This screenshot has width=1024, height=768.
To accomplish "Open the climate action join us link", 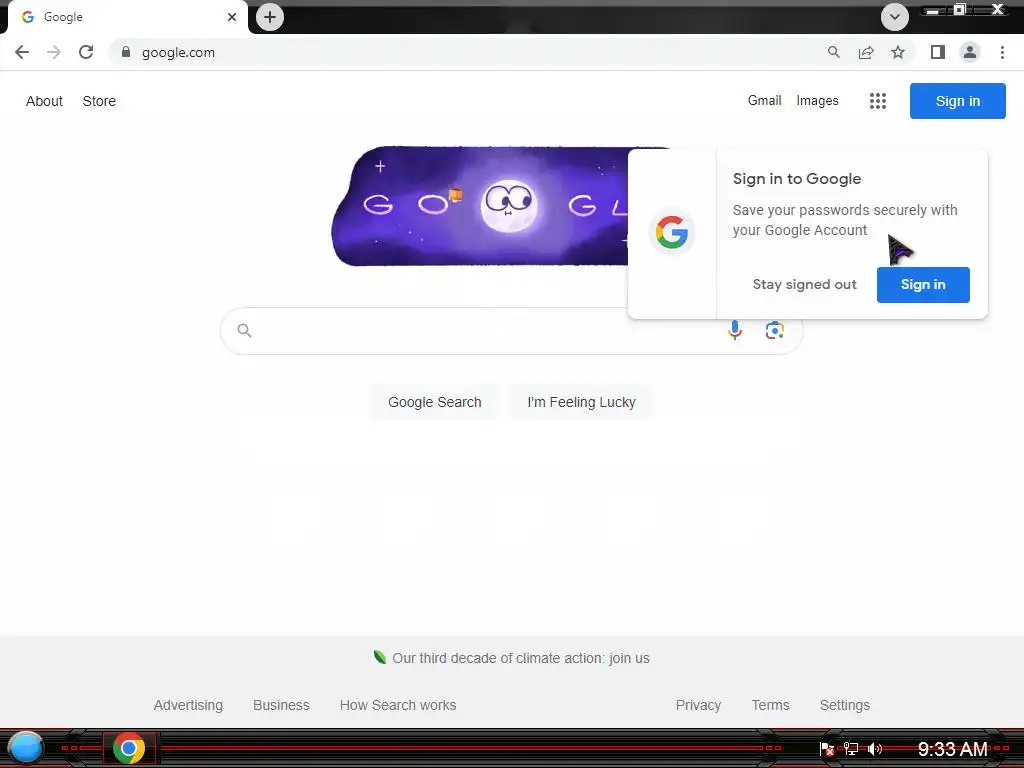I will (x=520, y=658).
